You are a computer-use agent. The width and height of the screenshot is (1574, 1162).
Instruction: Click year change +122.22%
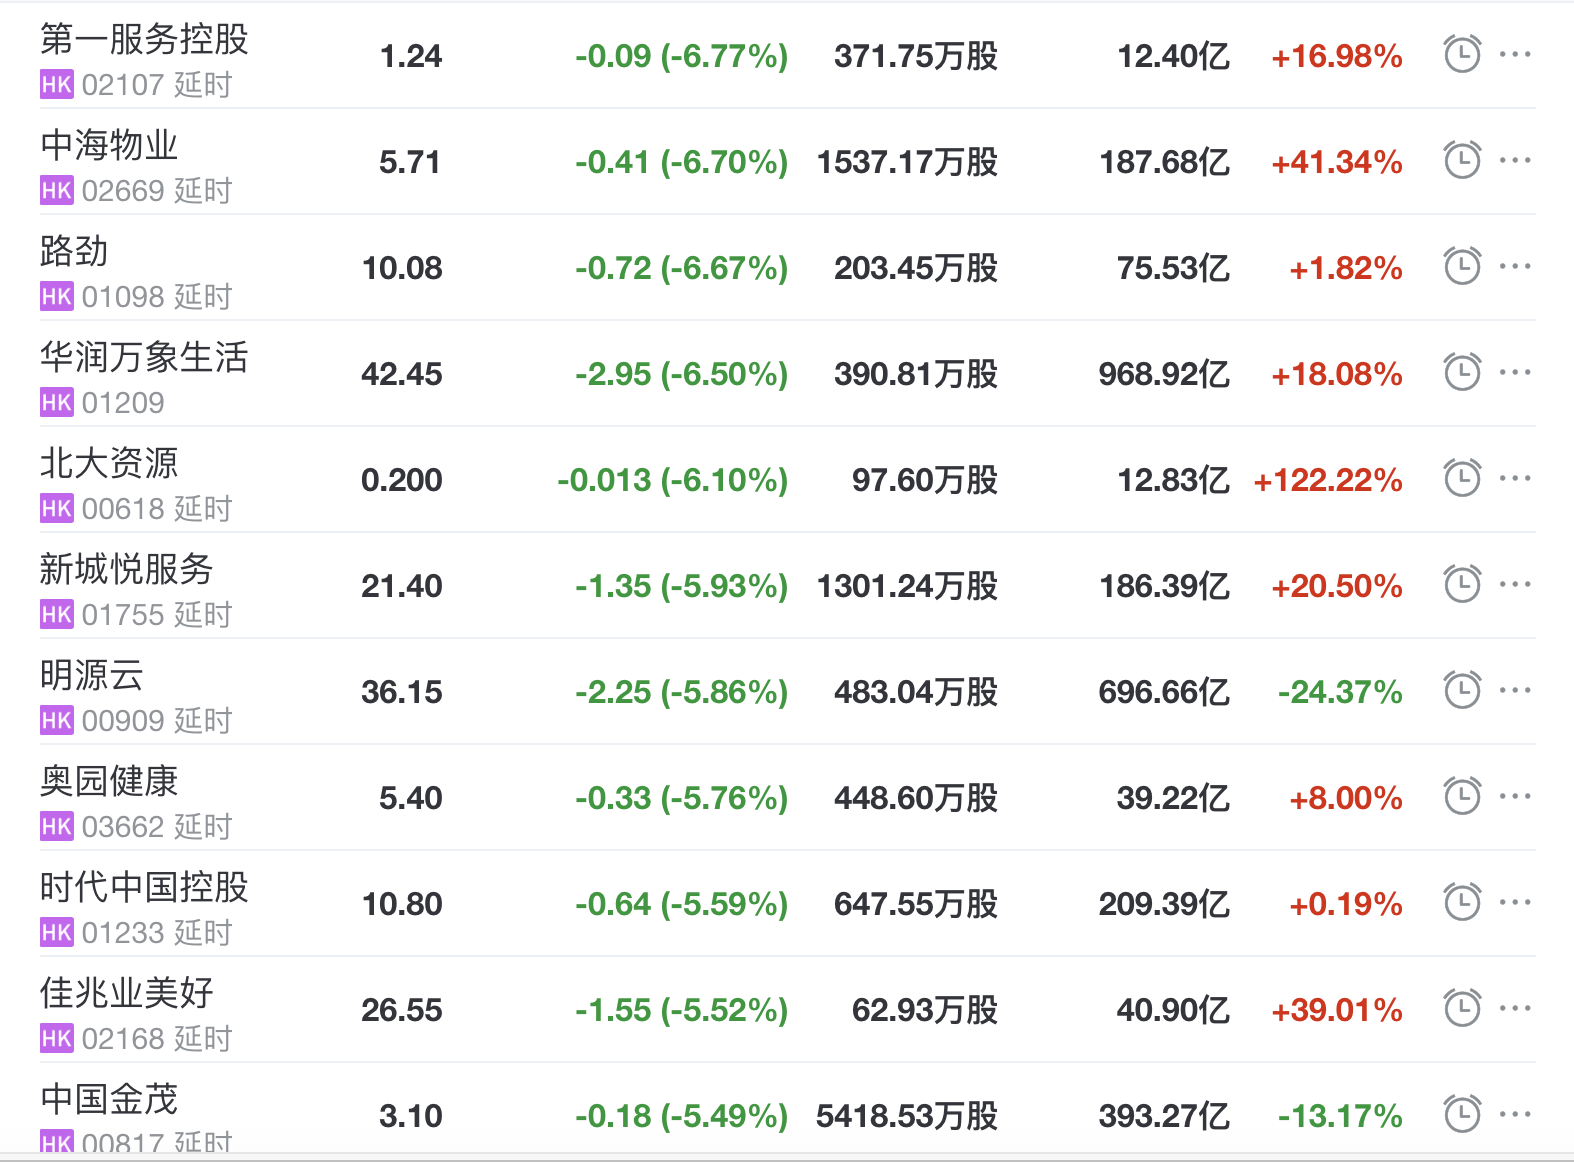(x=1328, y=480)
